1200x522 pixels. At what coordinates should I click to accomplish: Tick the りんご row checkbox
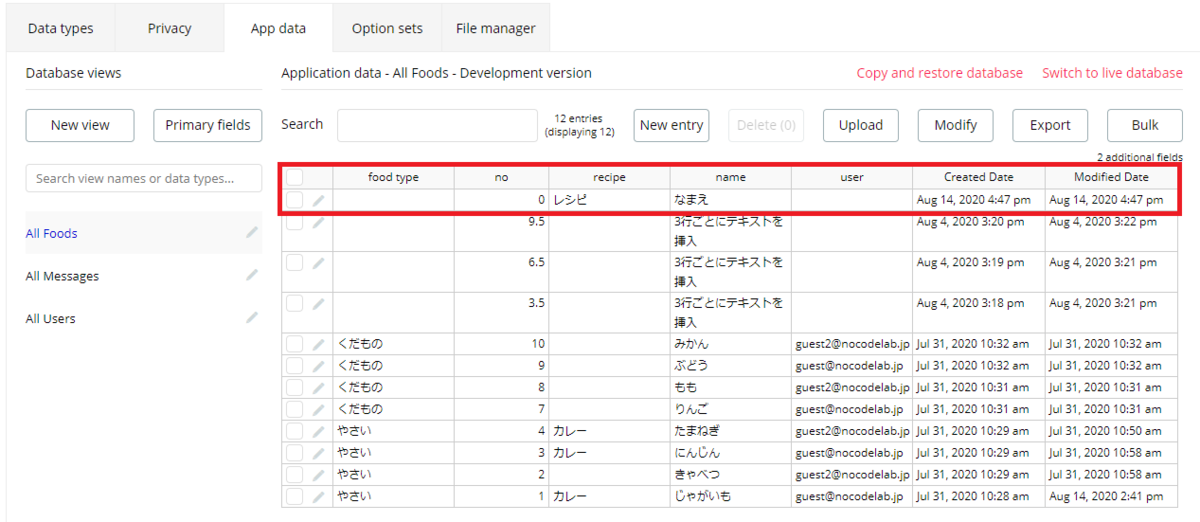tap(295, 409)
